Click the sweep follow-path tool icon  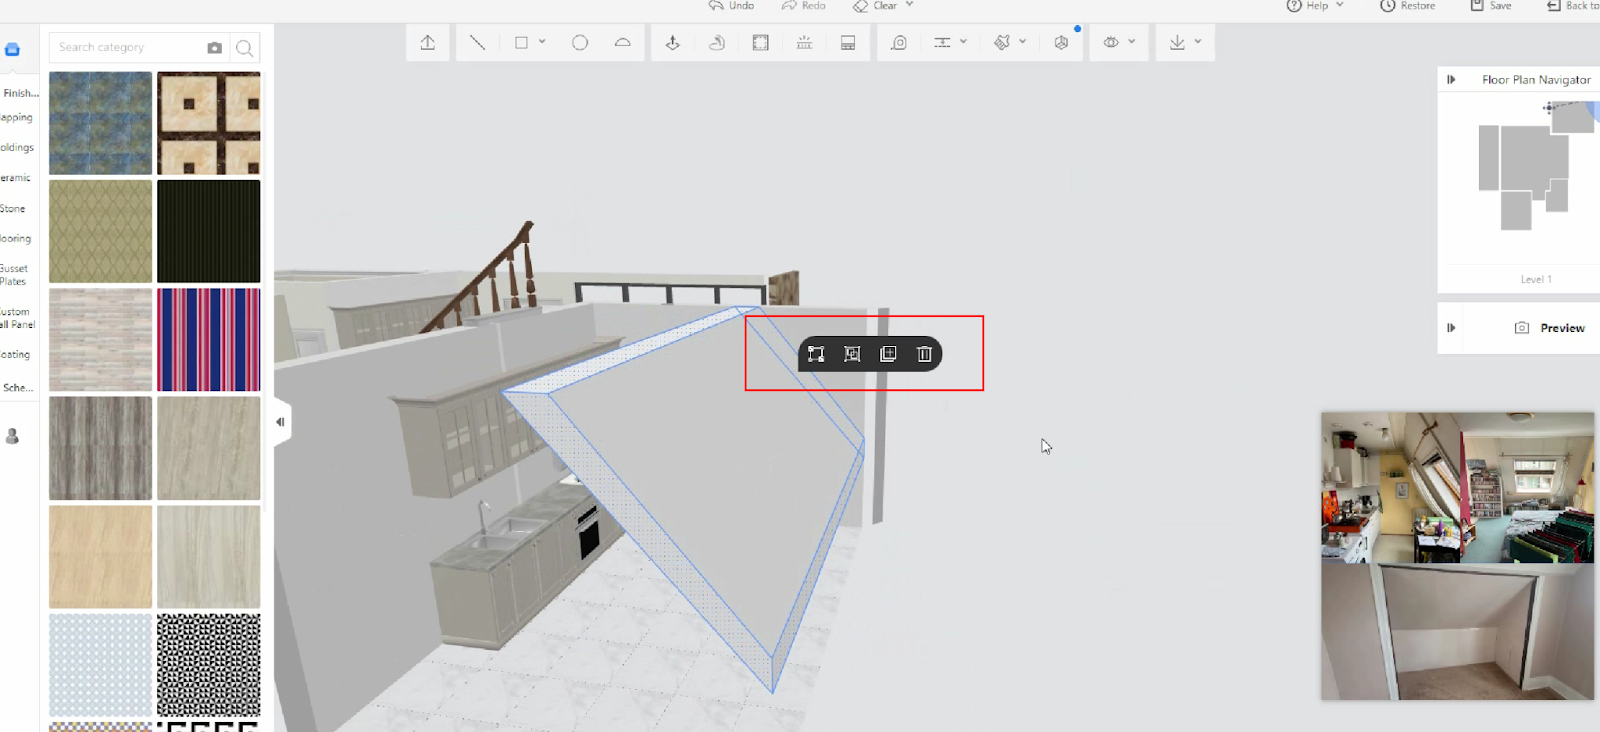coord(717,43)
